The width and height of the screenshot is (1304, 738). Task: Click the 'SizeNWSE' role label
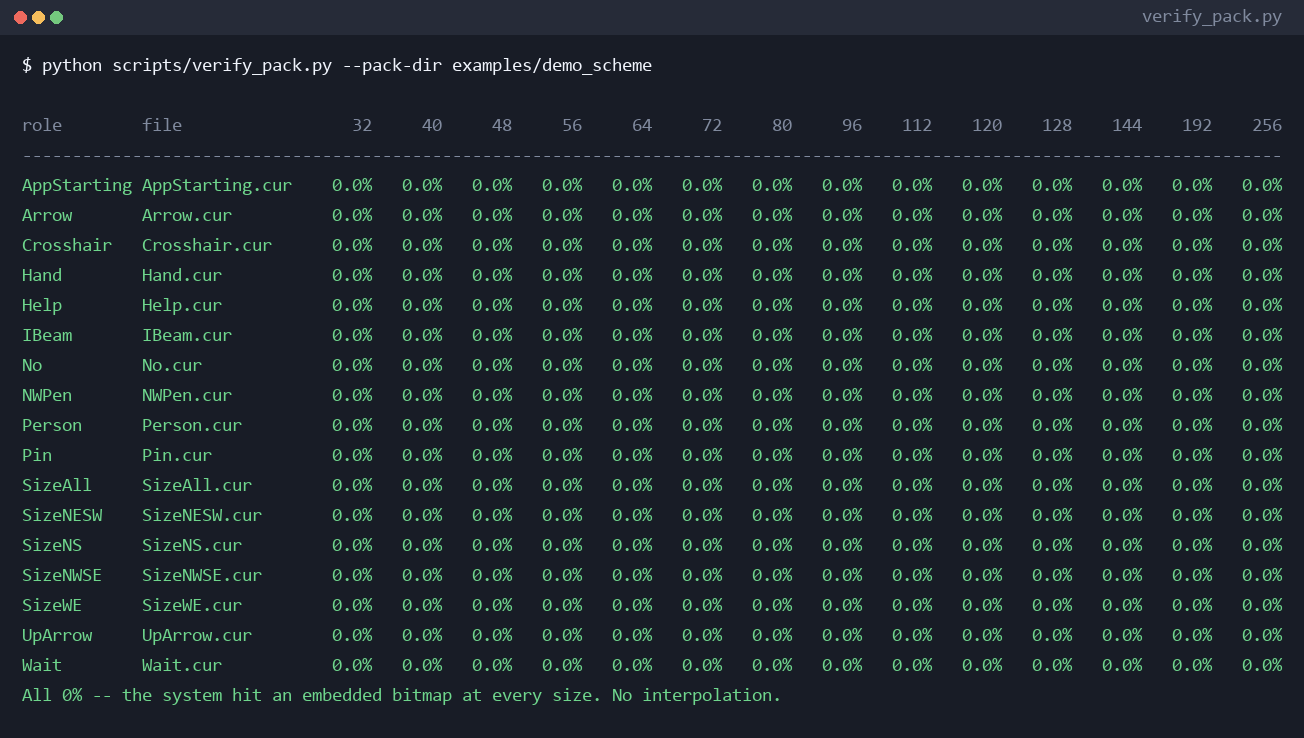pos(62,575)
